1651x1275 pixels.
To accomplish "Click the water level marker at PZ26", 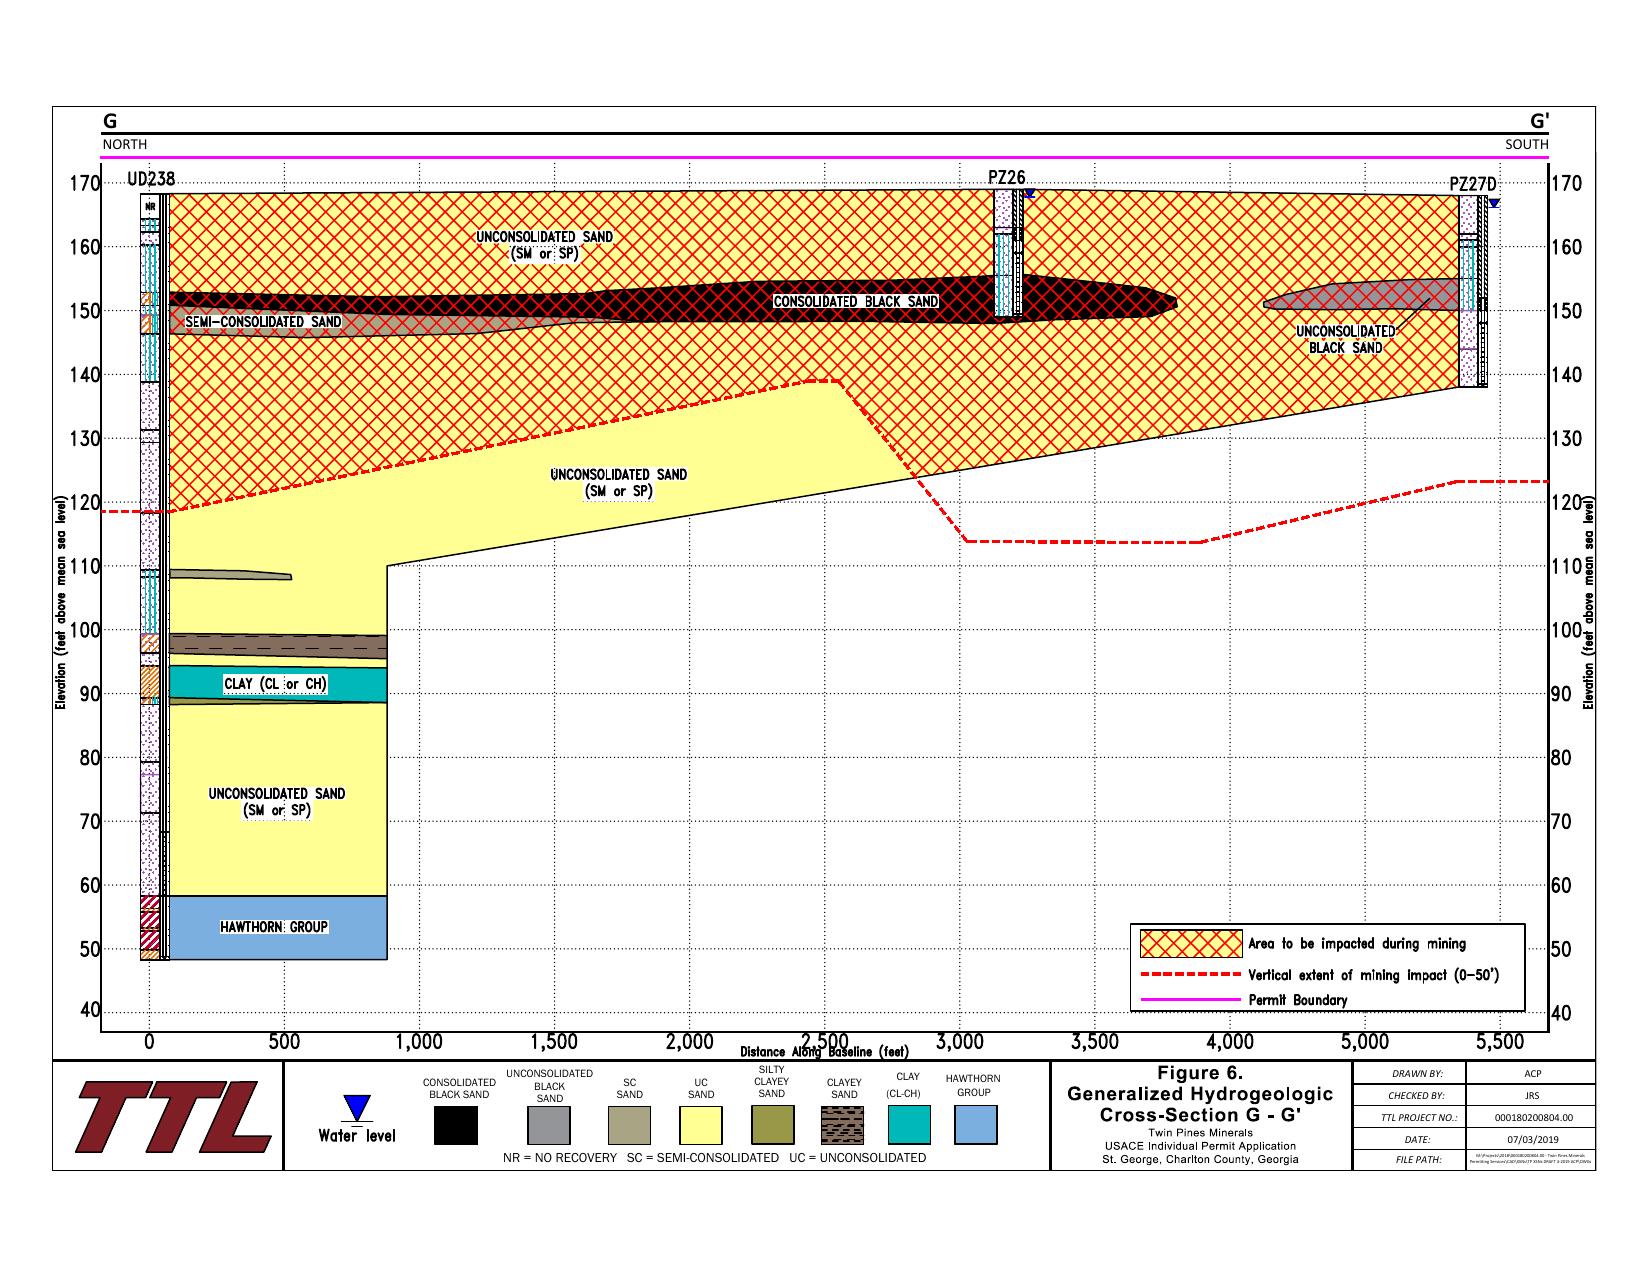I will (1030, 194).
